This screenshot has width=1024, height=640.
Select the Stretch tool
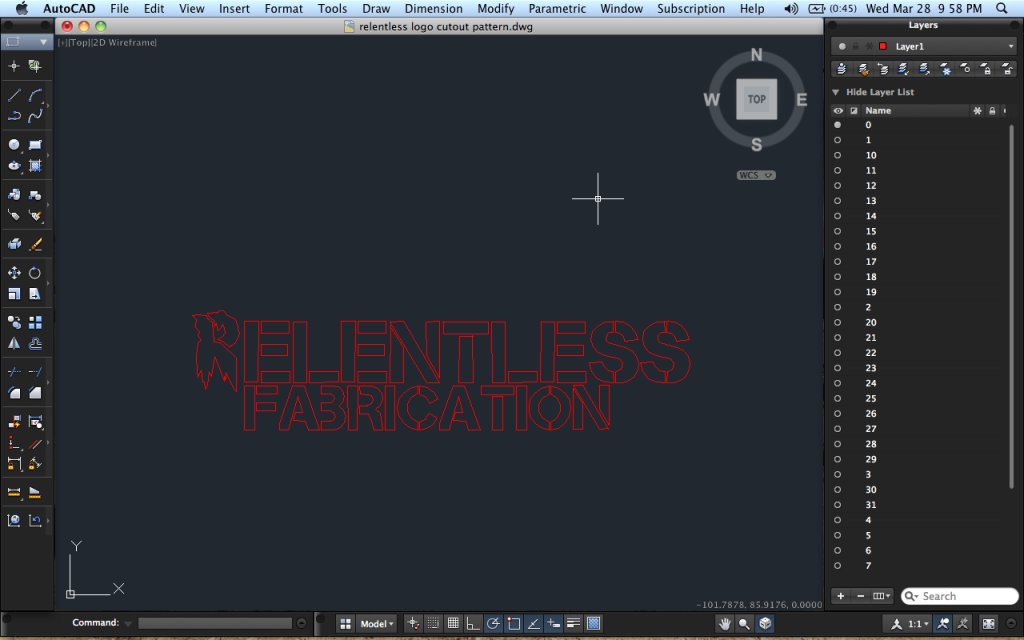coord(35,294)
